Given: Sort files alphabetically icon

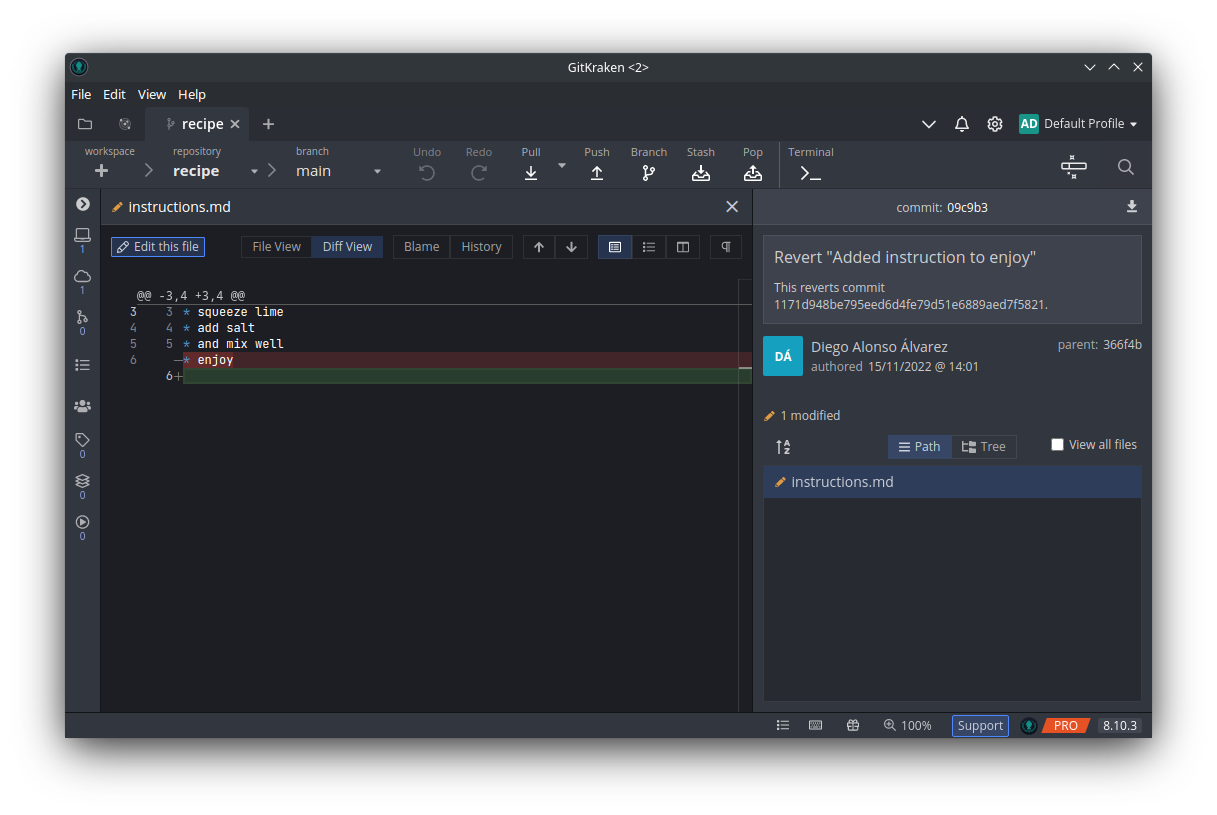Looking at the screenshot, I should 783,447.
